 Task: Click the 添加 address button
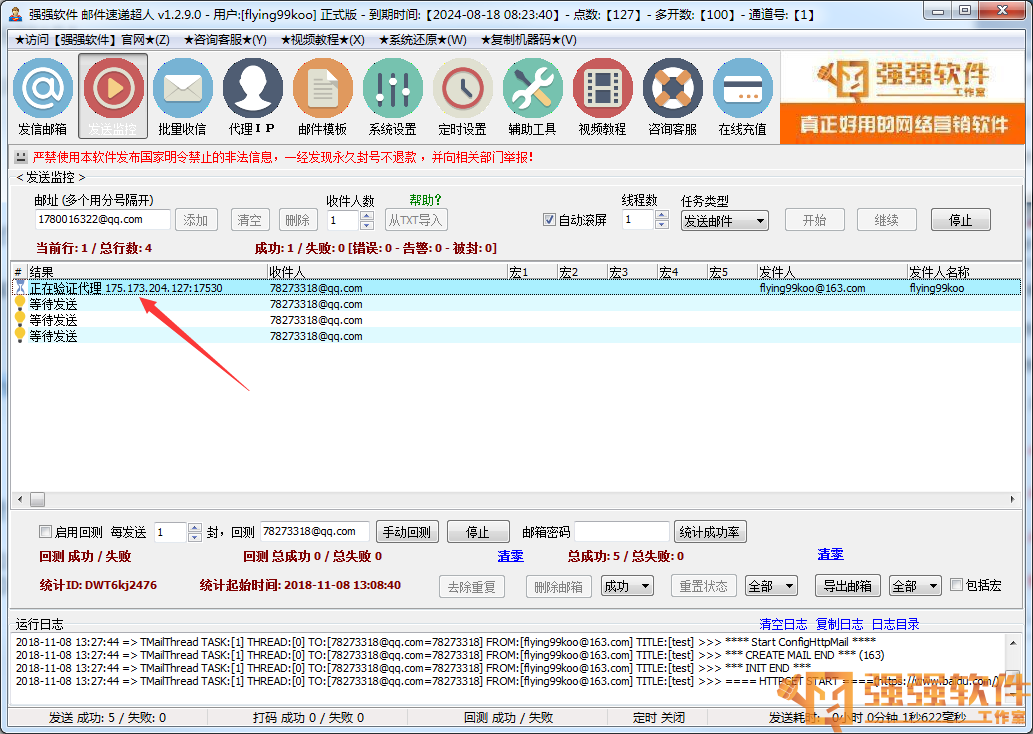(196, 220)
